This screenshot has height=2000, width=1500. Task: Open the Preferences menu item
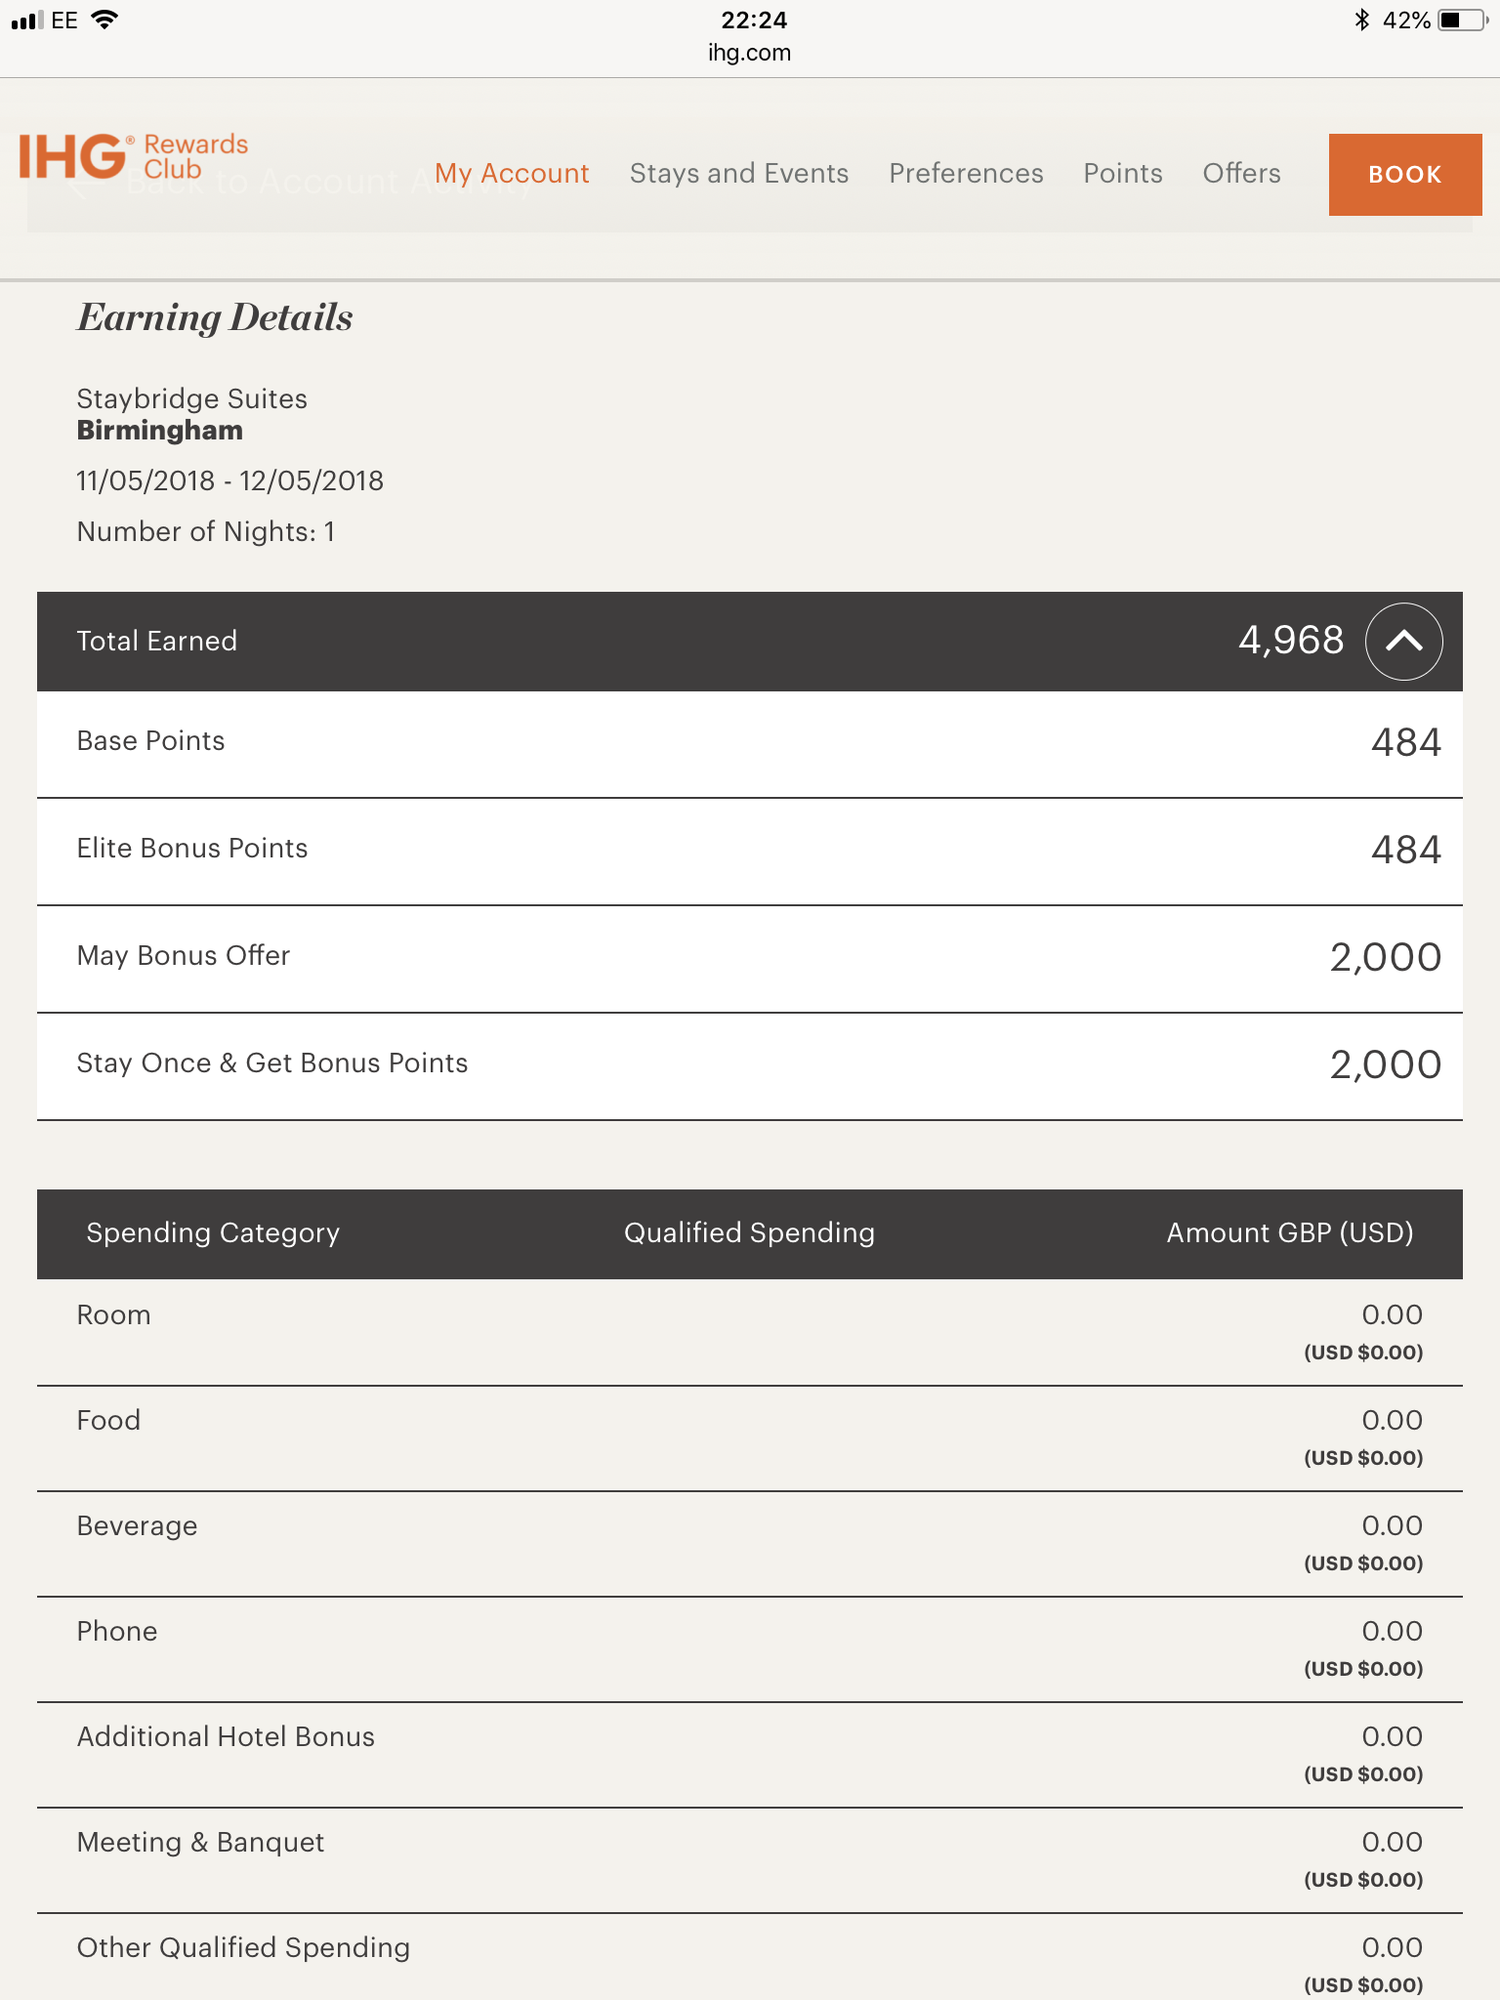click(965, 174)
